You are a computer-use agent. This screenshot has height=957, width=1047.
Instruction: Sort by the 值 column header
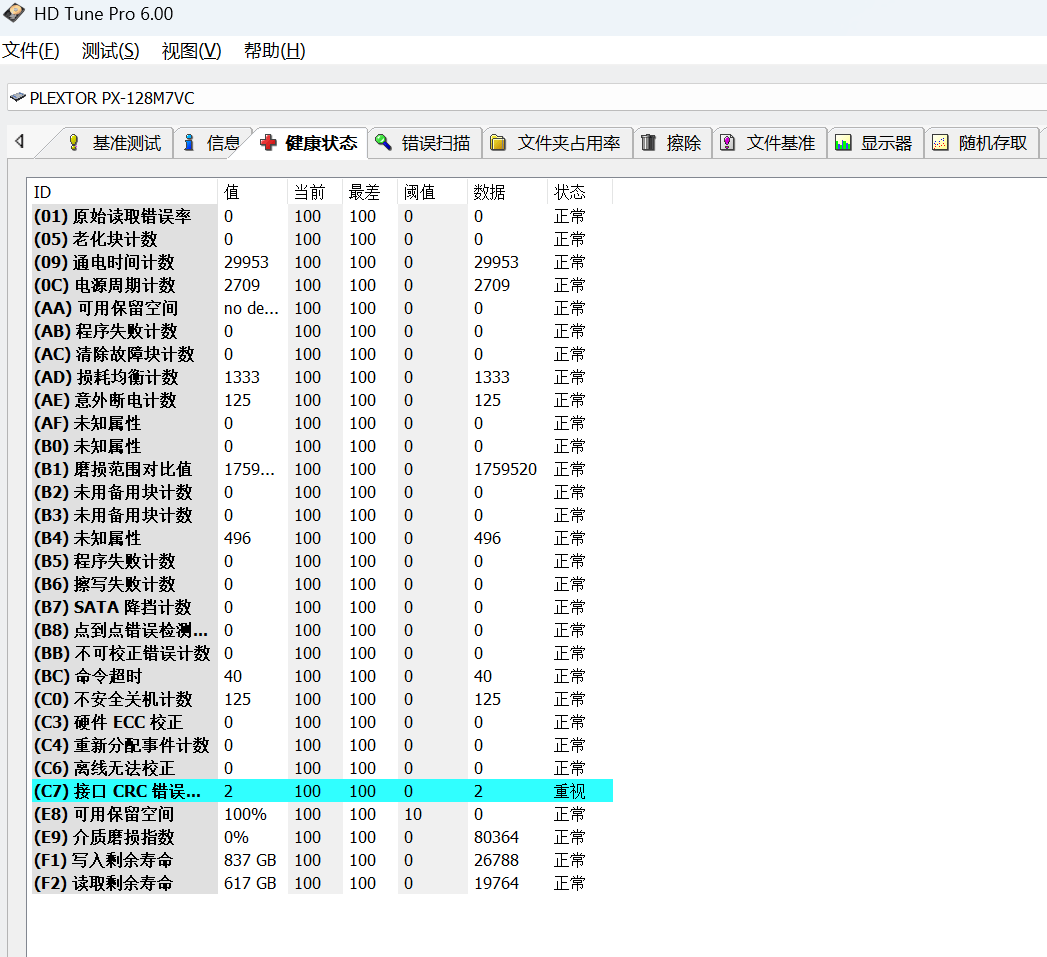253,192
